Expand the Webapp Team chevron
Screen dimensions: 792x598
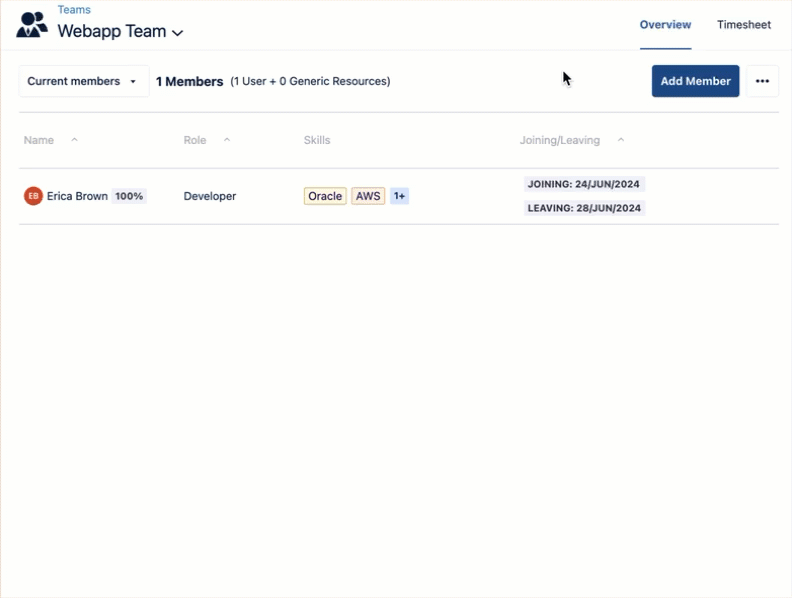tap(178, 33)
